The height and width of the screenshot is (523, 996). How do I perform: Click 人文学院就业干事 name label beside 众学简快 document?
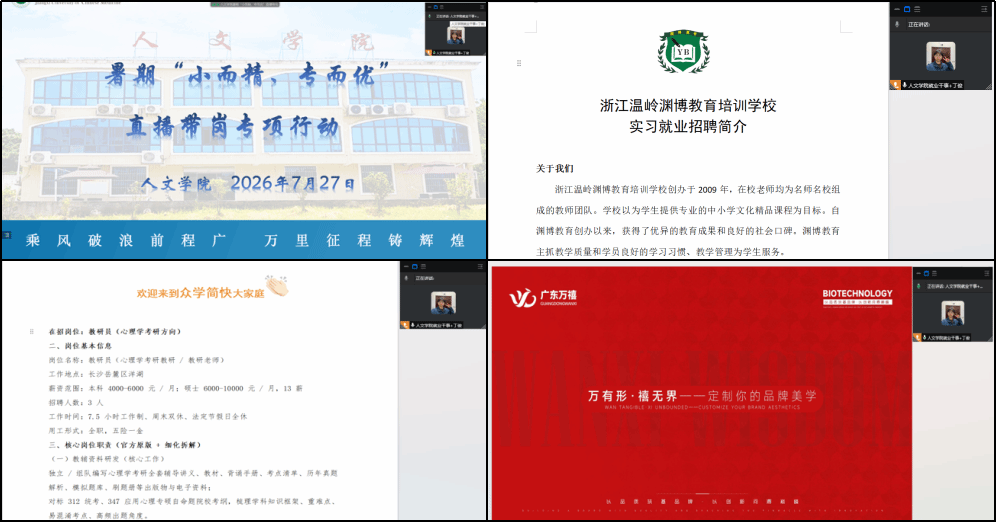(439, 325)
